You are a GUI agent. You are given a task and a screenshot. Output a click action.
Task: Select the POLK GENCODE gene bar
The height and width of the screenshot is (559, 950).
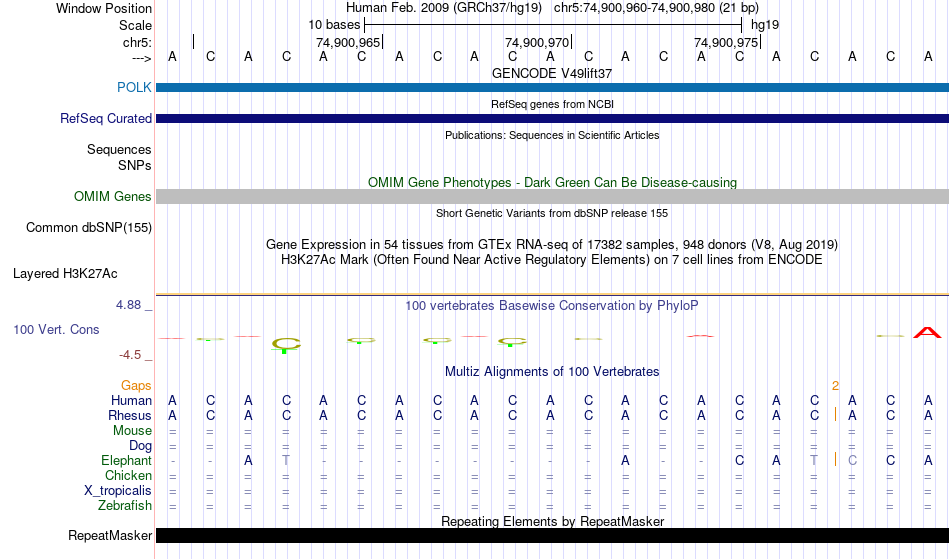552,88
